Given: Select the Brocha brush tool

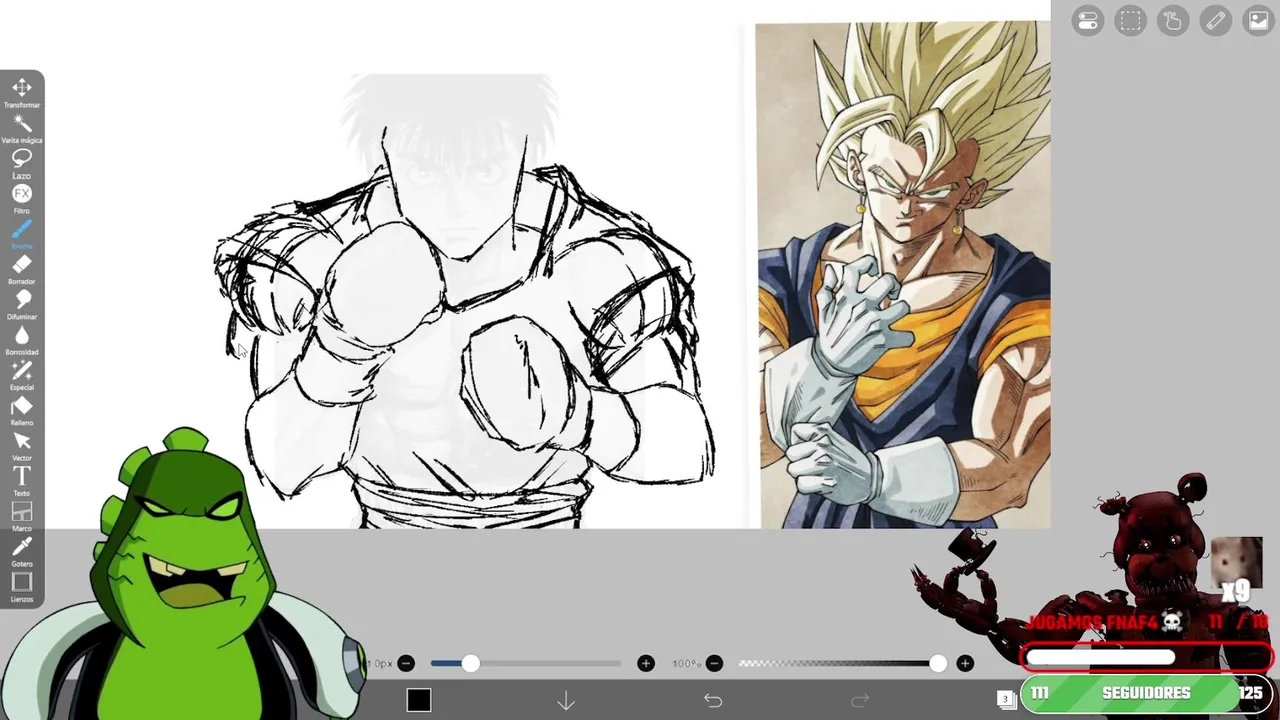Looking at the screenshot, I should pyautogui.click(x=22, y=234).
